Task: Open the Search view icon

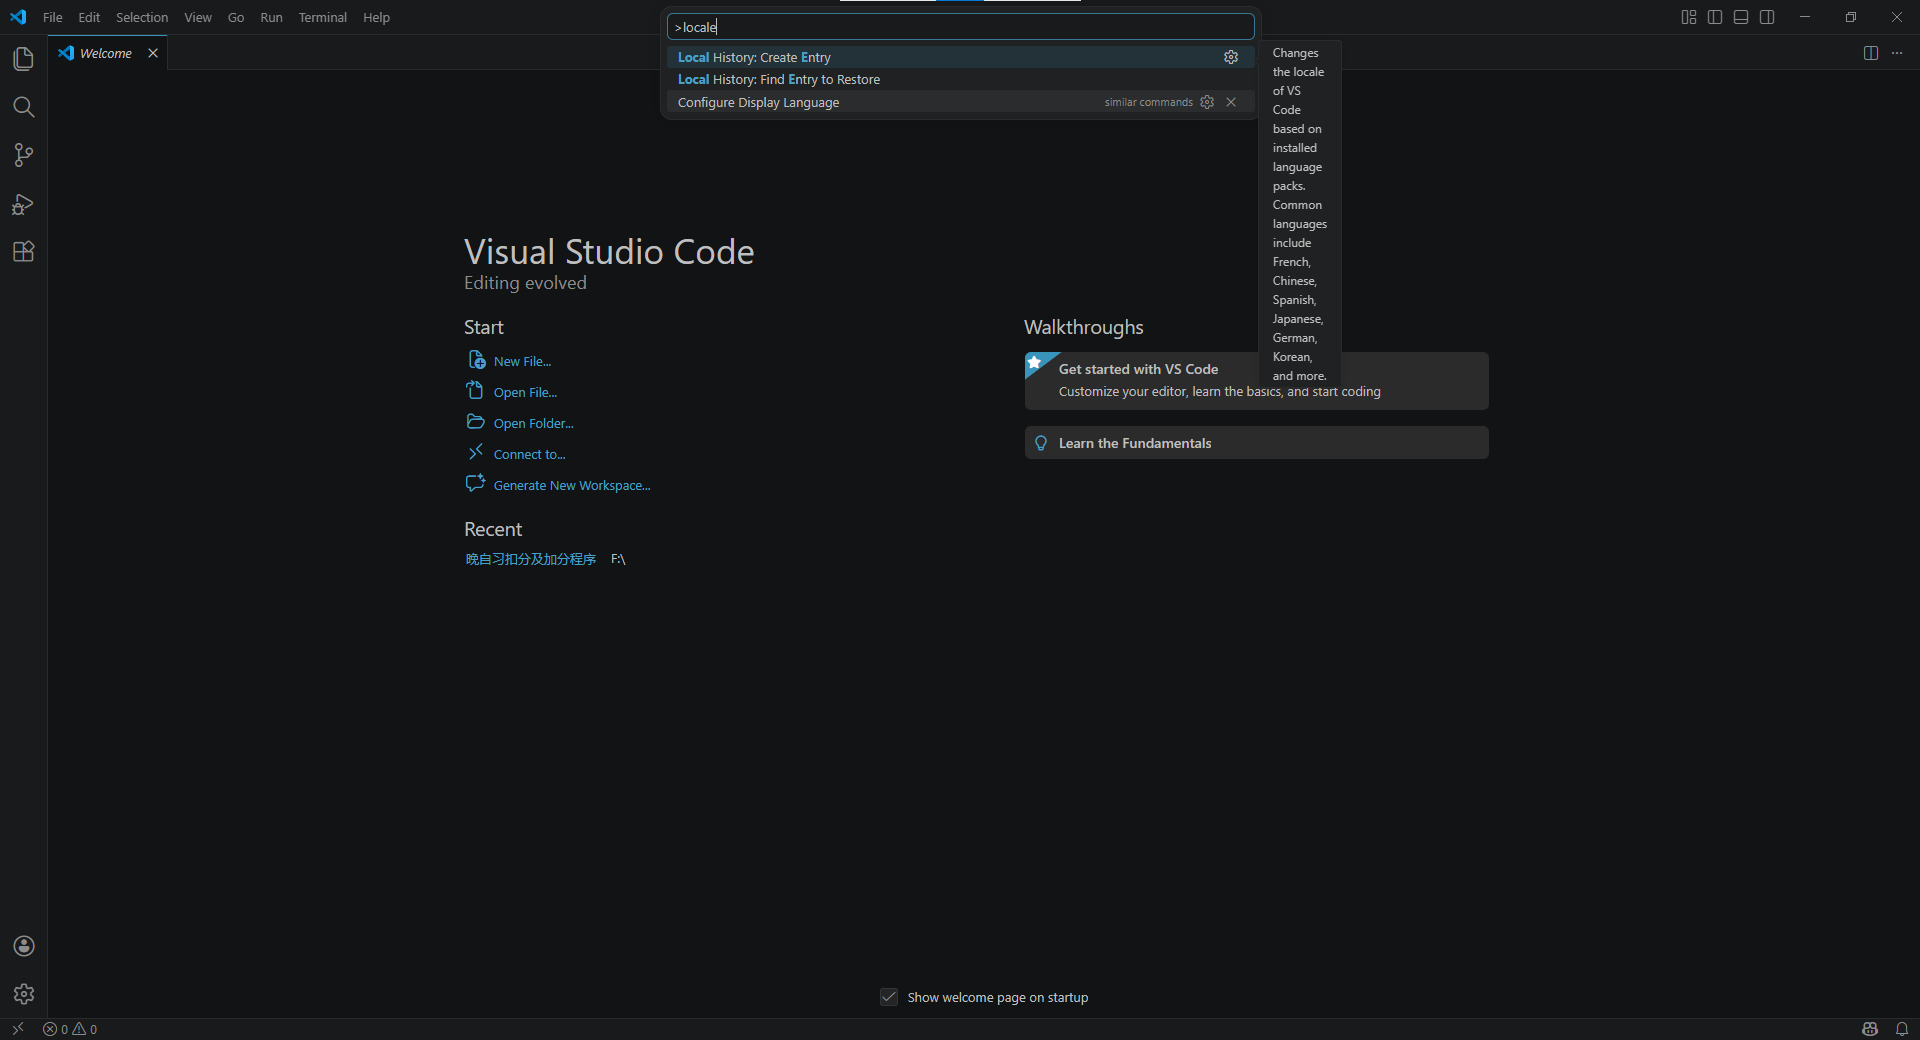Action: tap(23, 107)
